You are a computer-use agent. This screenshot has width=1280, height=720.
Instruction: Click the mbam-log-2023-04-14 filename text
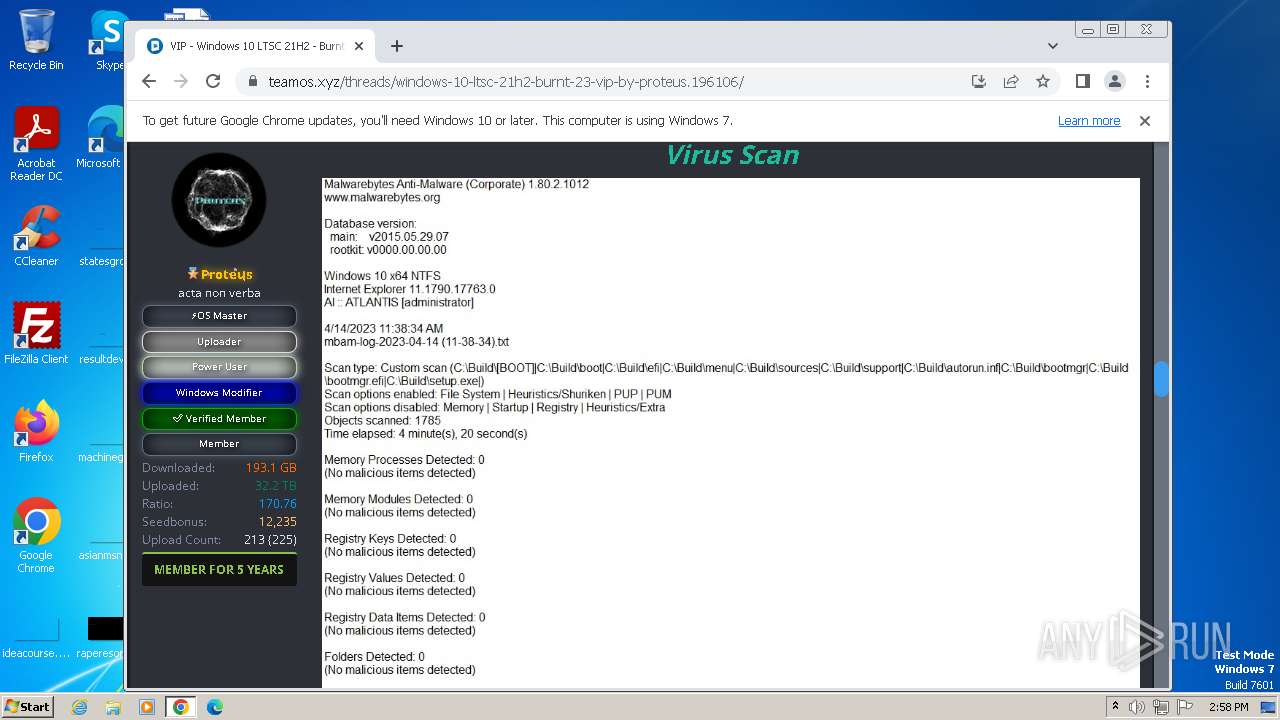click(417, 342)
